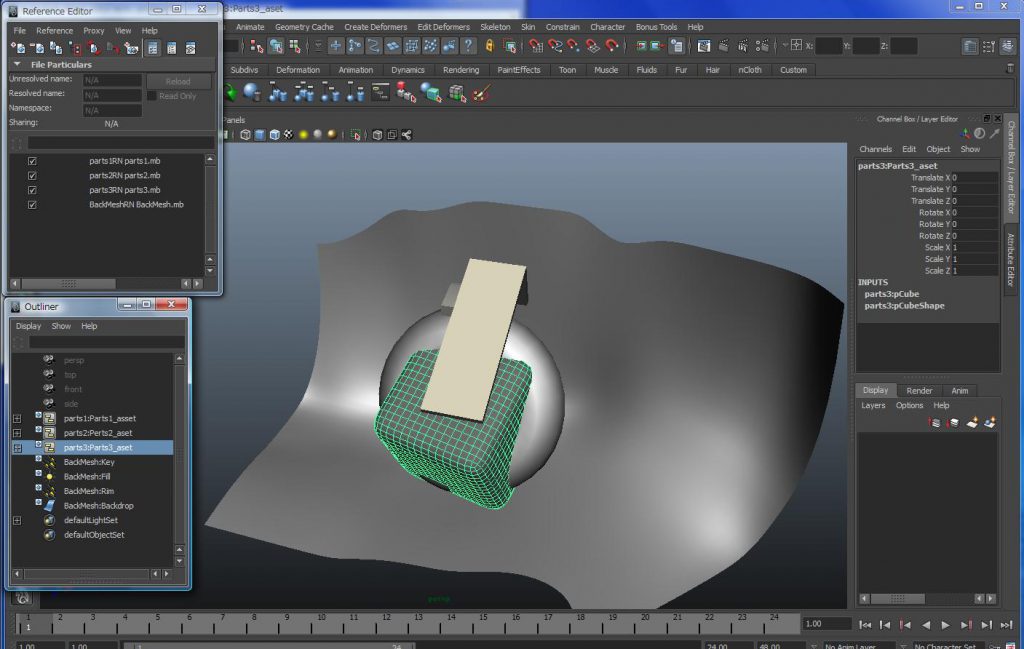The width and height of the screenshot is (1024, 649).
Task: Open the Outliner Display menu
Action: (x=28, y=326)
